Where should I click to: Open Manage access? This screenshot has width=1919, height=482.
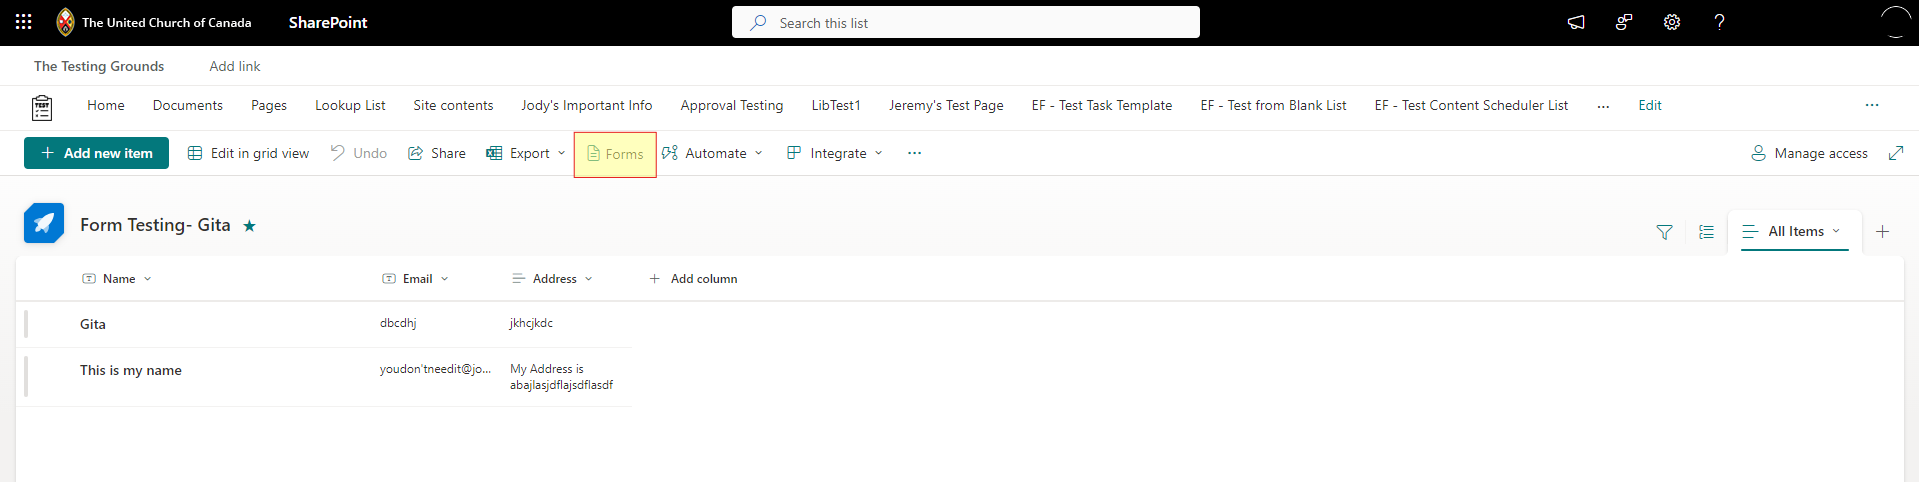[x=1809, y=153]
